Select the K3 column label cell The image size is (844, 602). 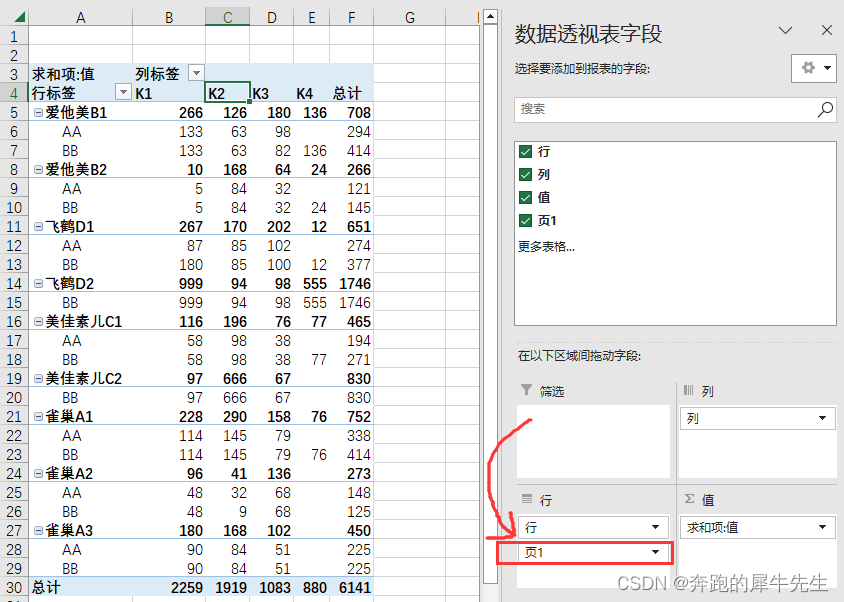(272, 93)
